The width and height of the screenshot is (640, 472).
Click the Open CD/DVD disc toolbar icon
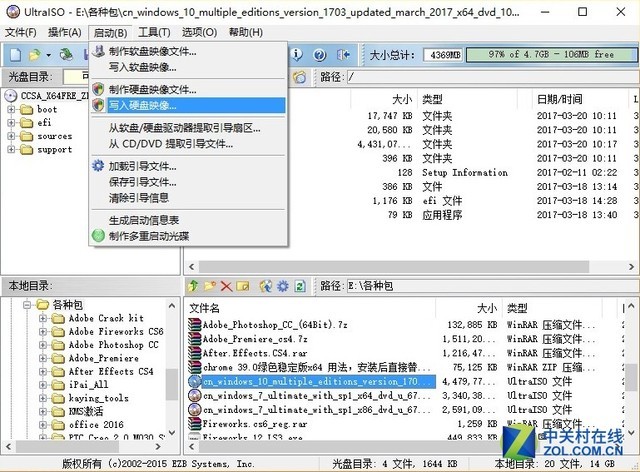(66, 54)
